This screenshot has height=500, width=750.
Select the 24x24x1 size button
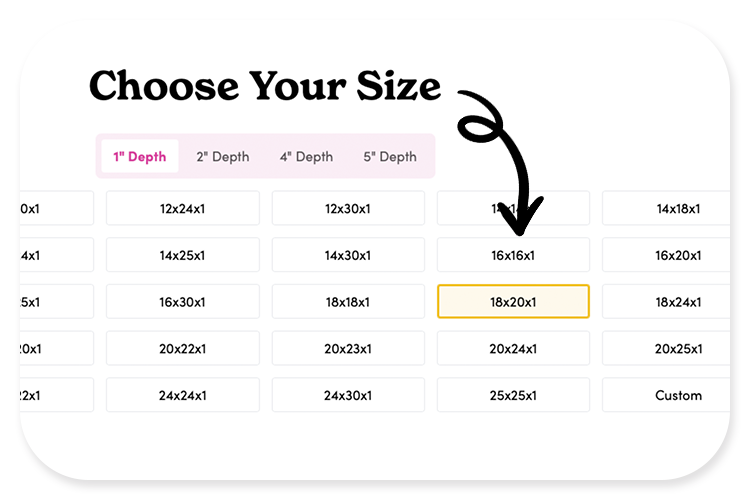coord(183,395)
